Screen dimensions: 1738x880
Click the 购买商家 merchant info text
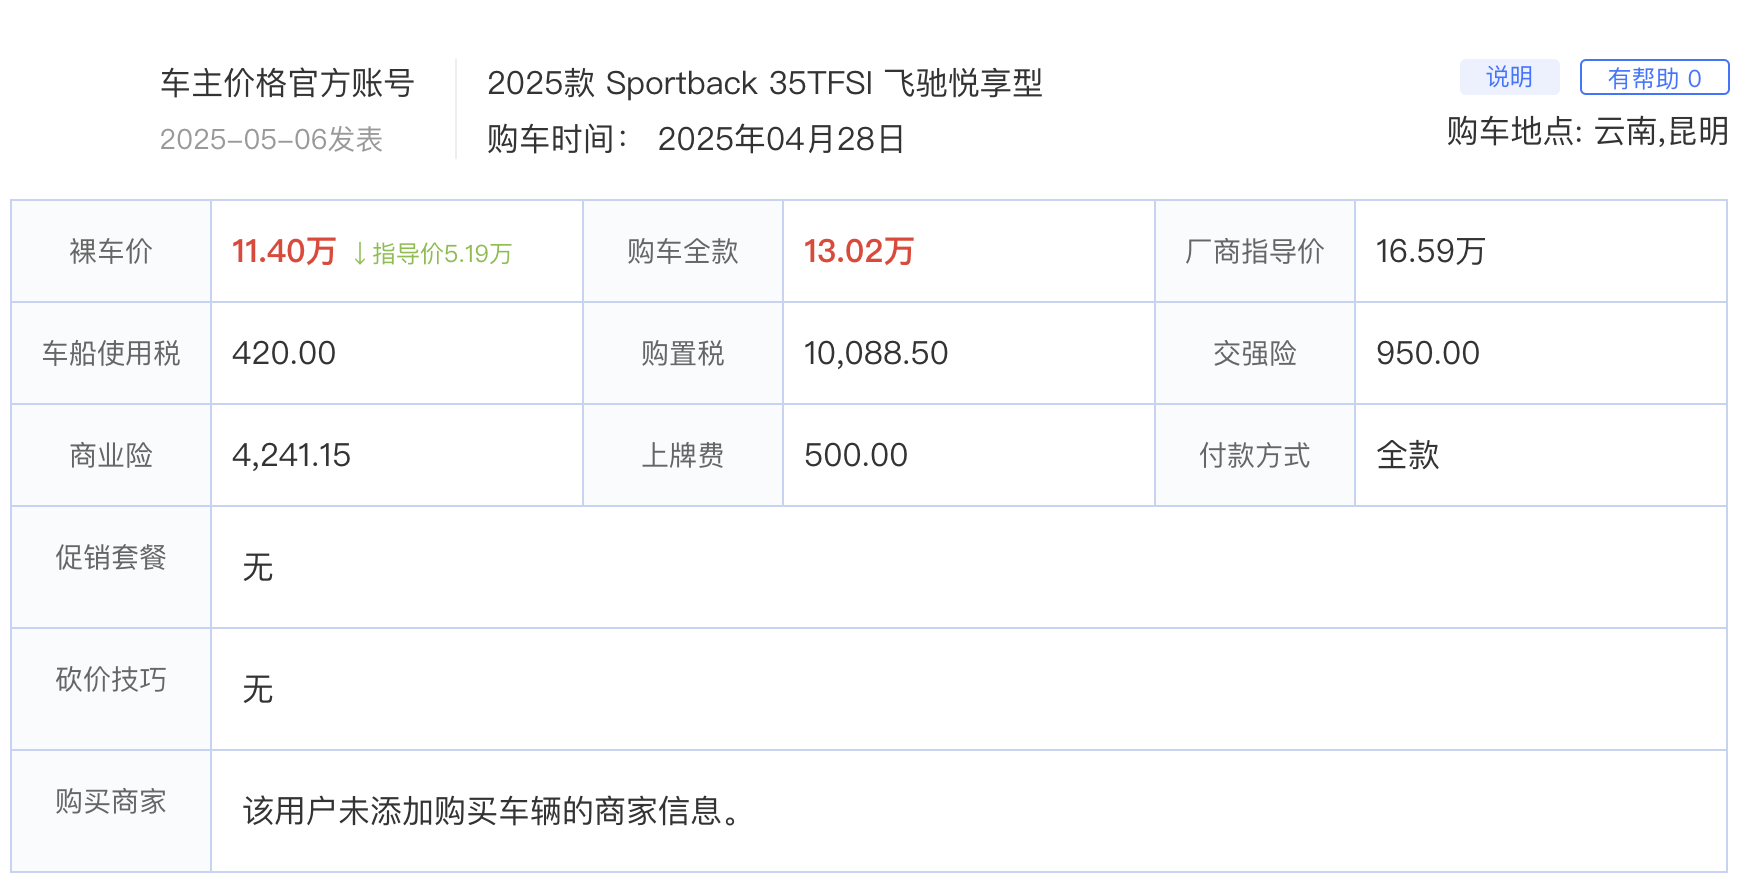coord(493,811)
